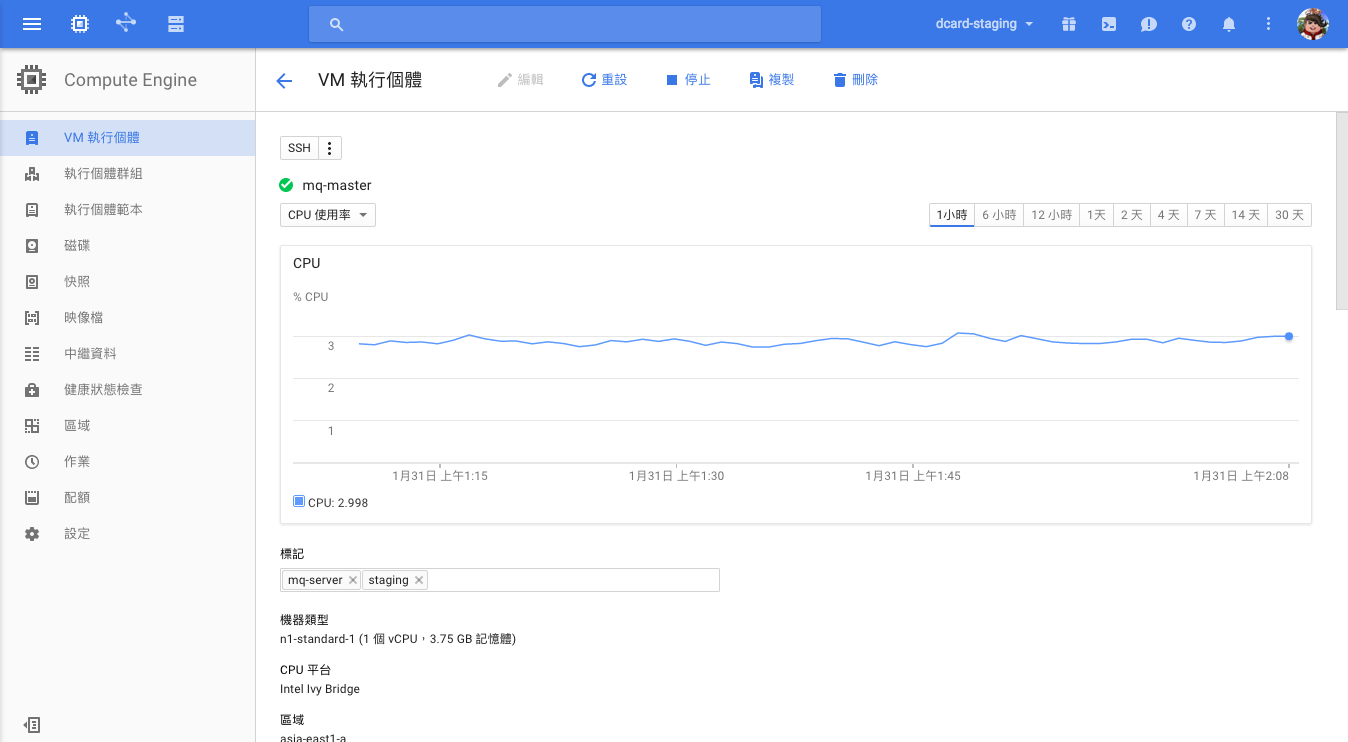Open the dcard-staging project selector

(x=985, y=24)
